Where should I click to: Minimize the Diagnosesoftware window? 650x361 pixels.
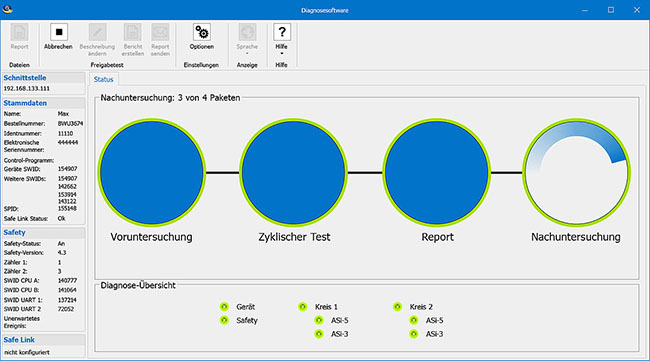tap(585, 10)
